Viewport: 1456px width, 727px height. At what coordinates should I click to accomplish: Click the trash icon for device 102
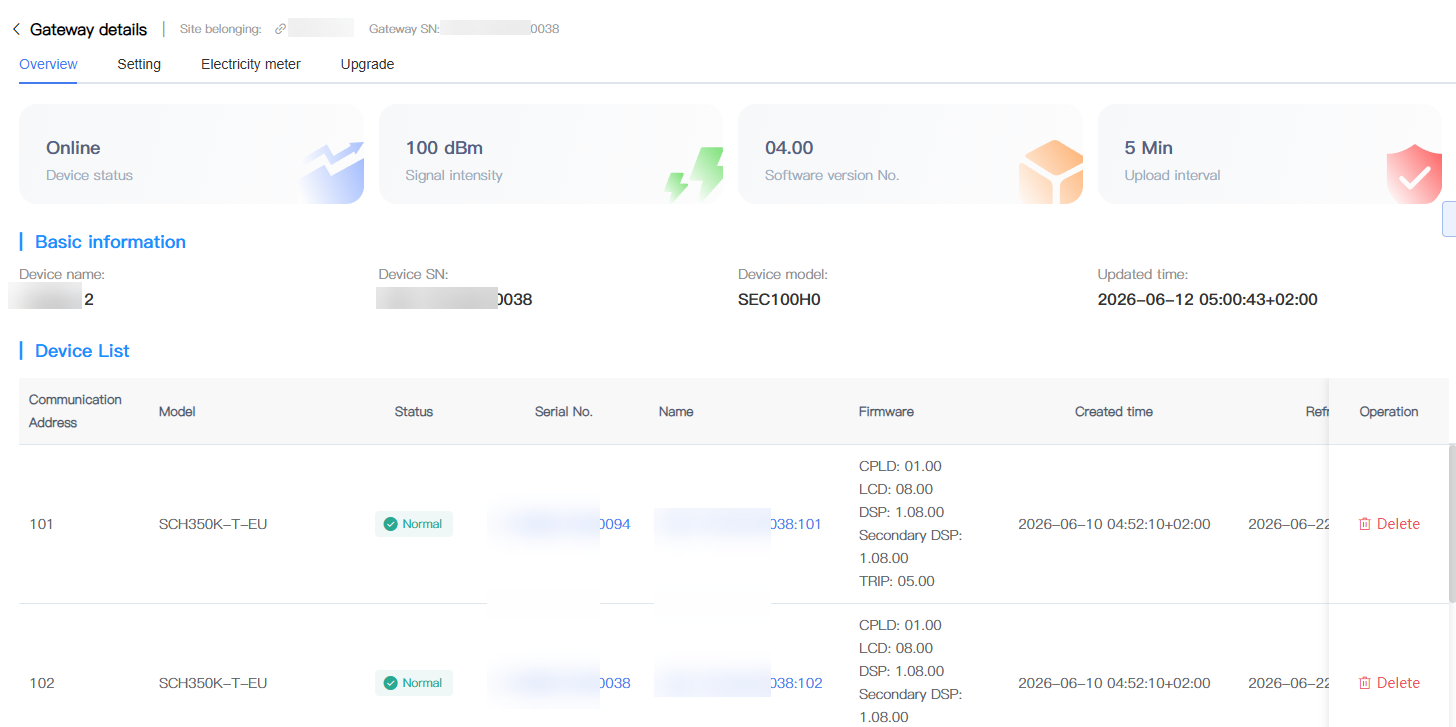click(1365, 683)
